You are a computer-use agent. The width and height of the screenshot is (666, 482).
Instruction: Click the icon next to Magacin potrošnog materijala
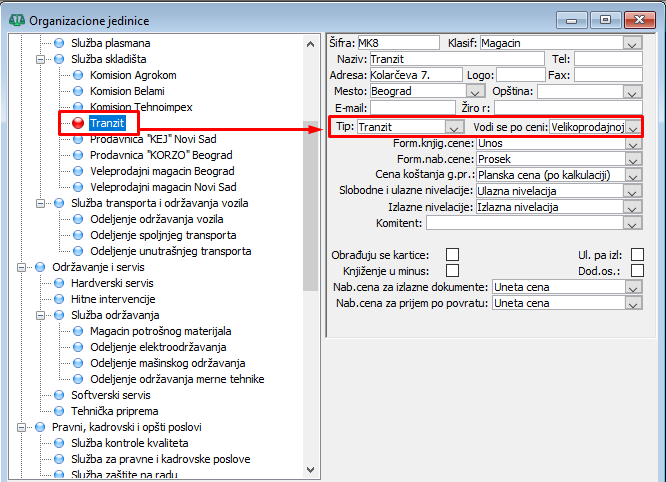coord(77,331)
